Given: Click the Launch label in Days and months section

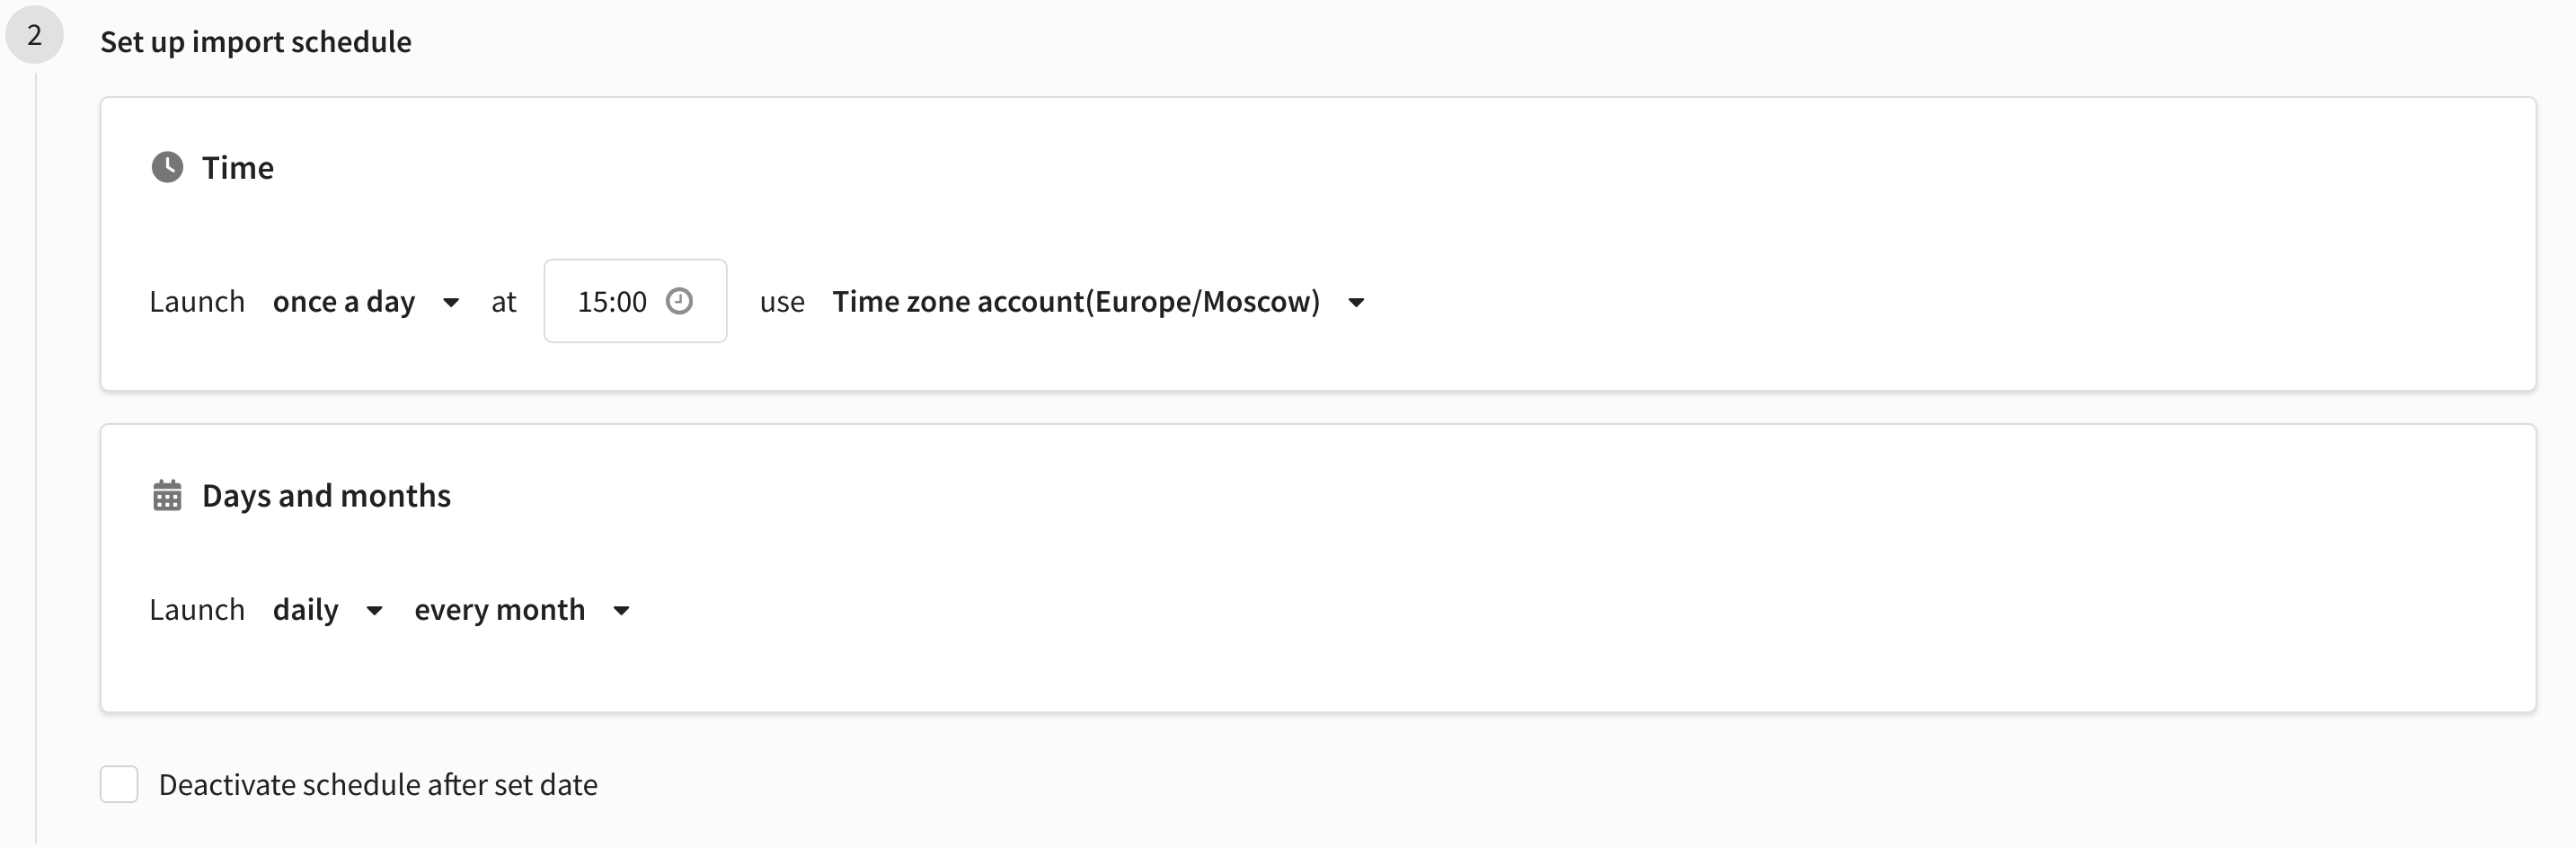Looking at the screenshot, I should click(x=197, y=609).
